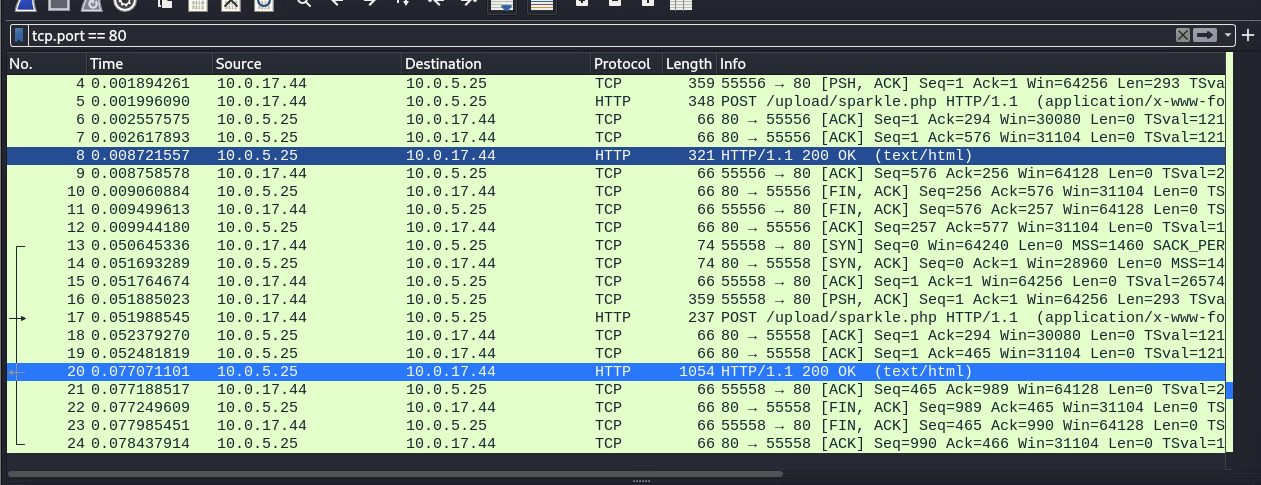Open capture options gear icon
This screenshot has height=485, width=1261.
(x=125, y=4)
